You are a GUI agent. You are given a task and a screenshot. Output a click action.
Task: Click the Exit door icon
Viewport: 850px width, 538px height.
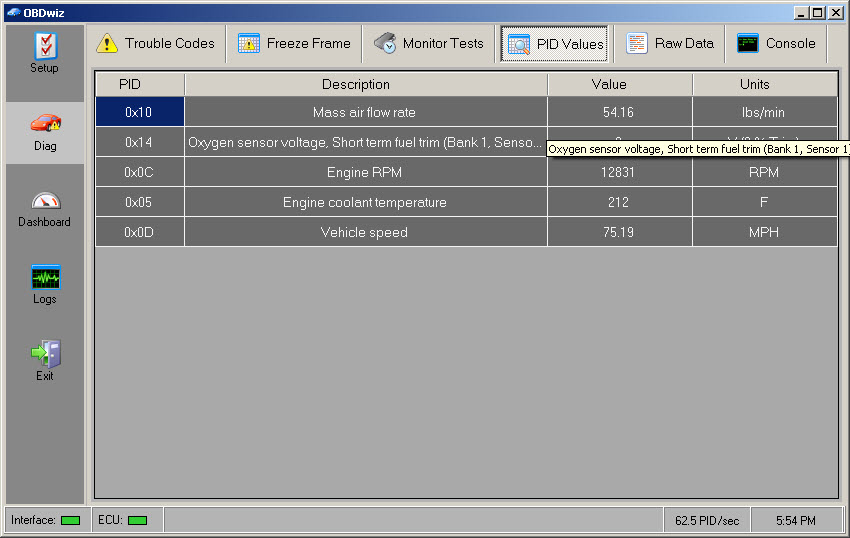tap(45, 354)
